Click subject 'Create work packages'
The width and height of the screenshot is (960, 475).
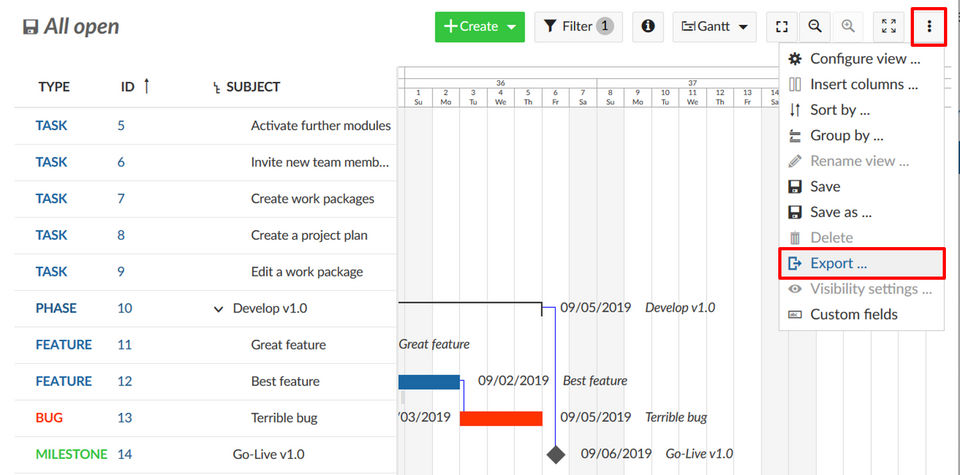coord(312,199)
